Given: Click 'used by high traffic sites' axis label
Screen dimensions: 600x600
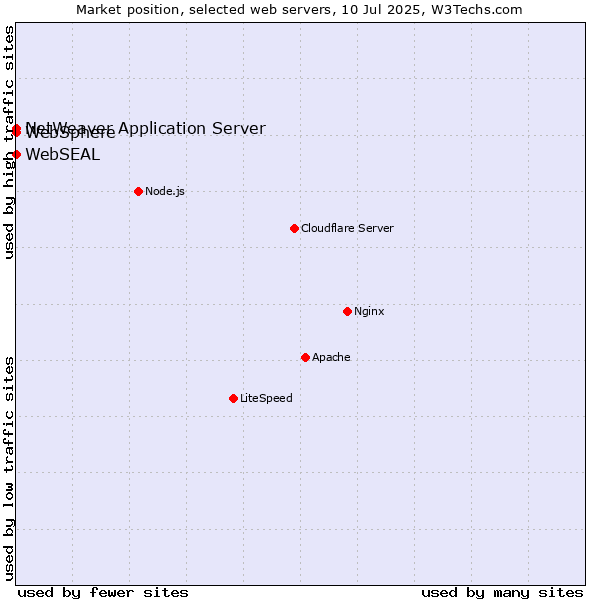Looking at the screenshot, I should click(x=9, y=142).
